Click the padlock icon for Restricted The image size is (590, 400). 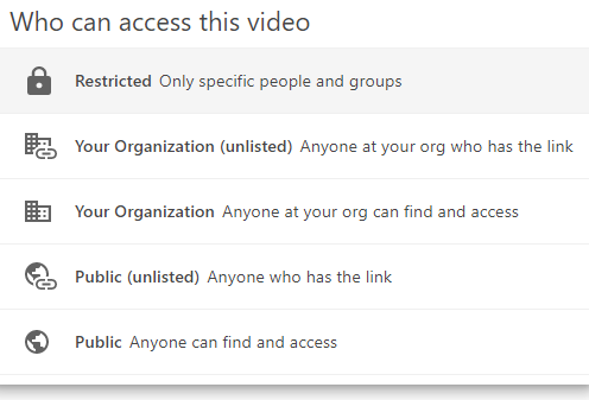coord(39,81)
